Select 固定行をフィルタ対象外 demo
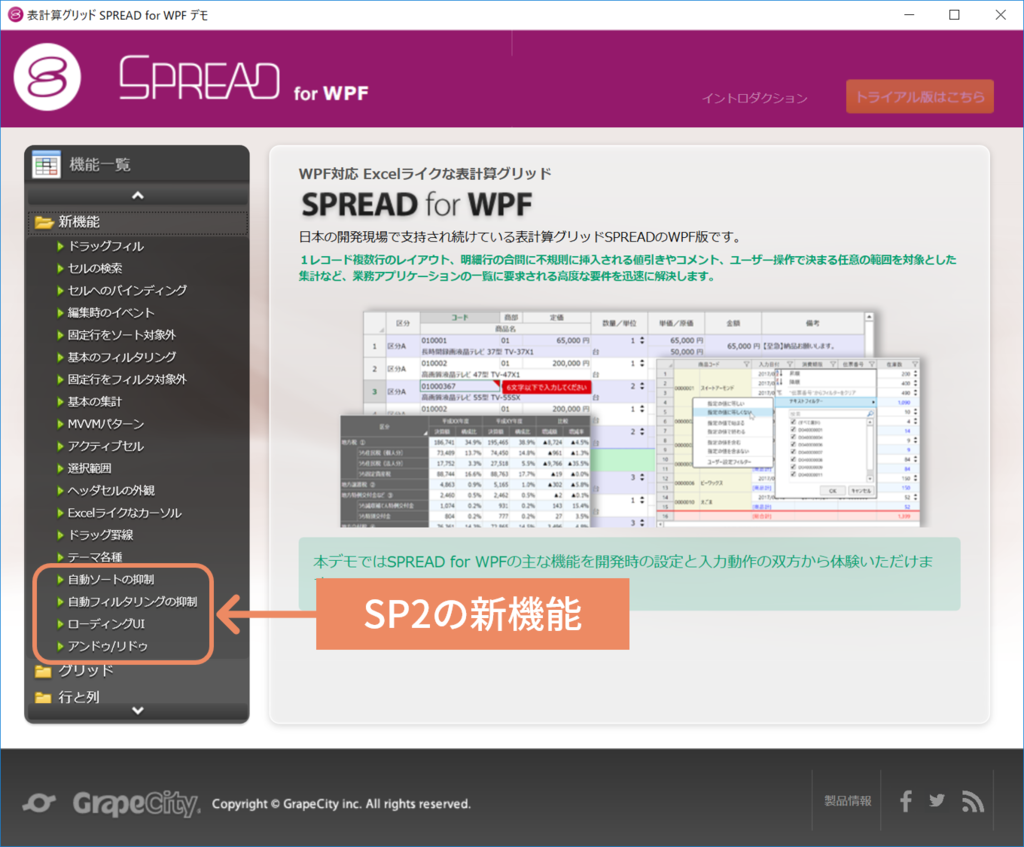This screenshot has width=1024, height=847. click(x=127, y=379)
